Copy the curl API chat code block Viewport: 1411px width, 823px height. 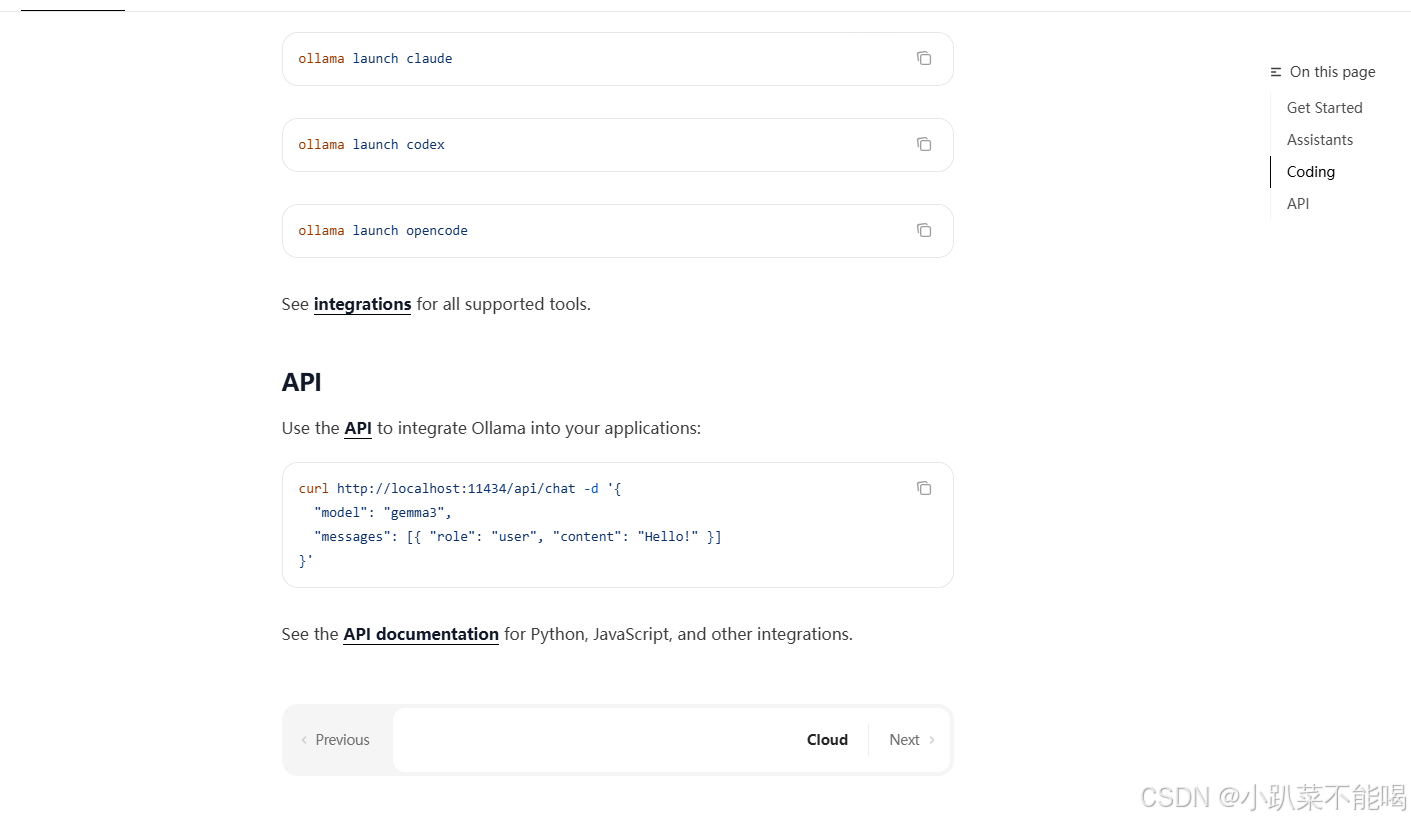click(924, 488)
